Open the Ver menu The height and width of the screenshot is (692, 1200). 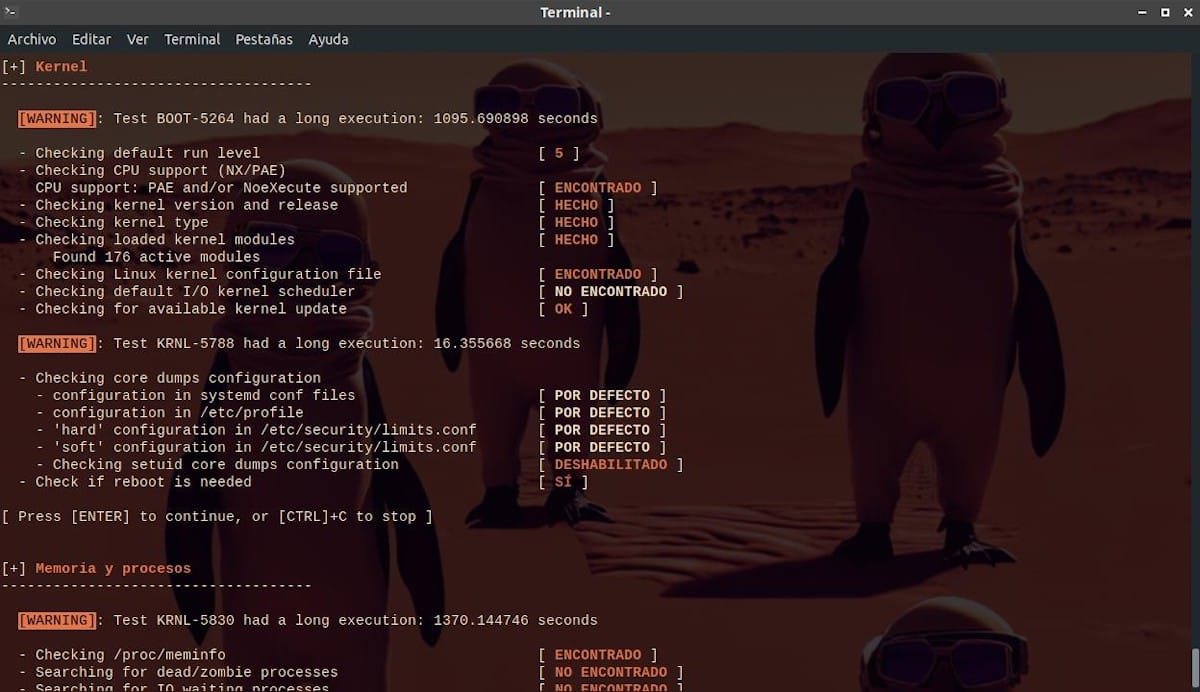[x=138, y=39]
